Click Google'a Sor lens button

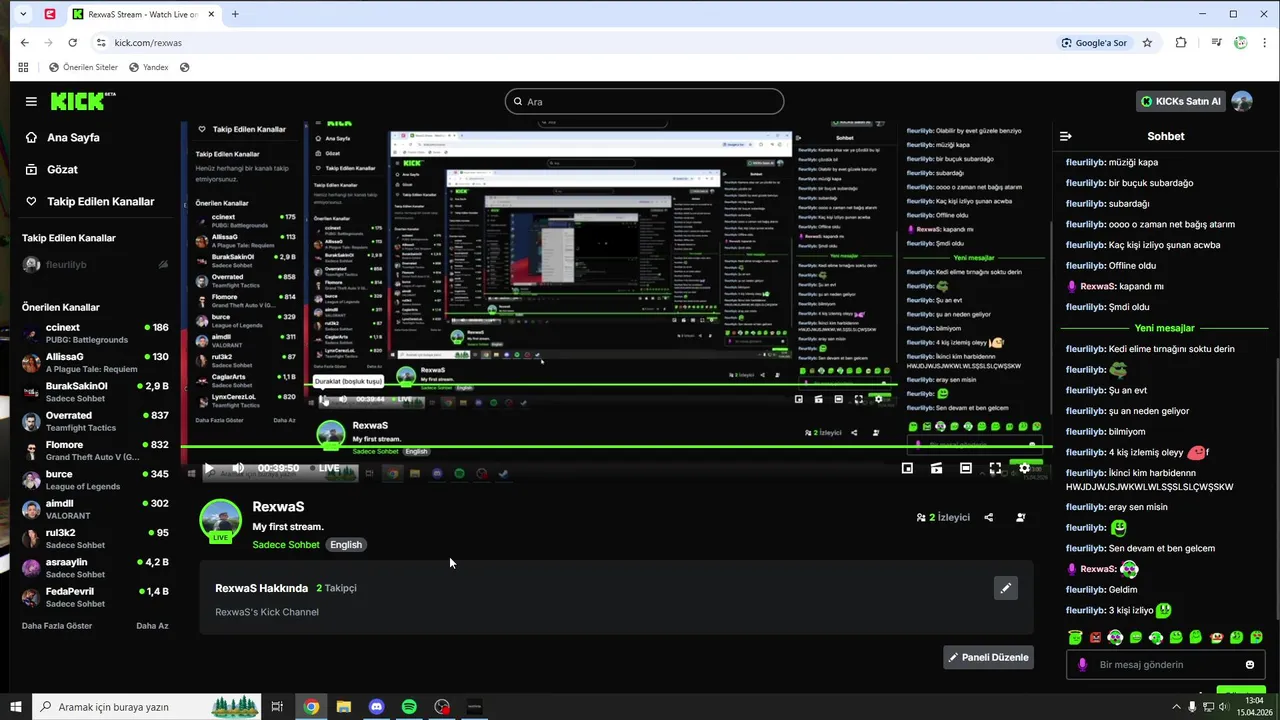[1095, 43]
